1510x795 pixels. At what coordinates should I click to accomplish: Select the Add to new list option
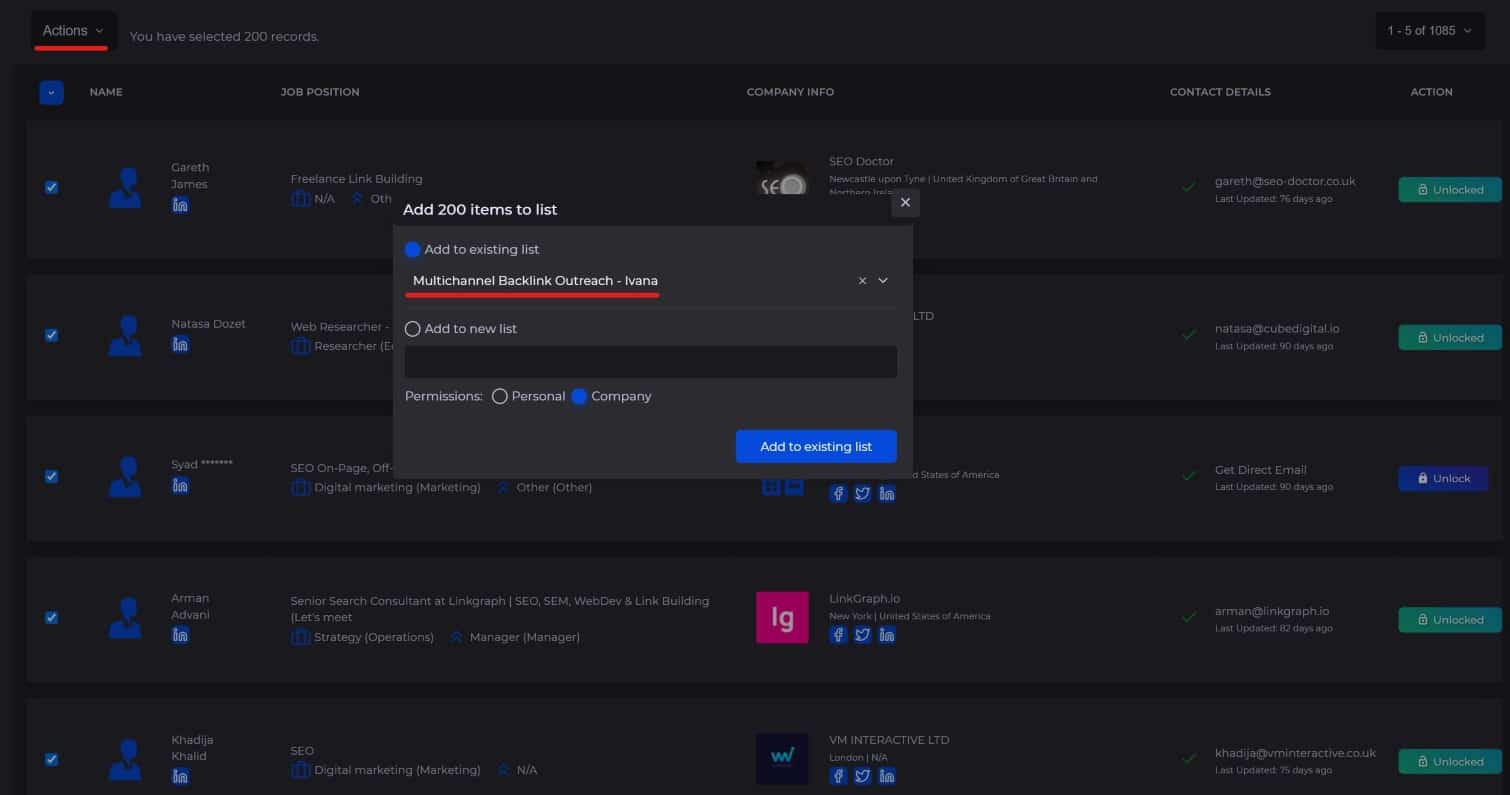click(x=413, y=329)
